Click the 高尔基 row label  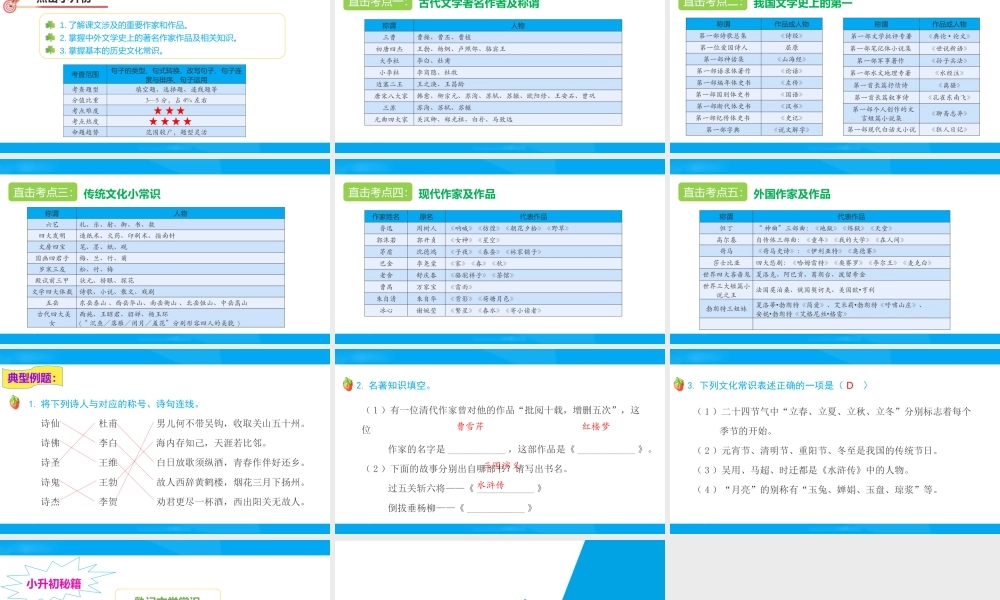(x=726, y=240)
